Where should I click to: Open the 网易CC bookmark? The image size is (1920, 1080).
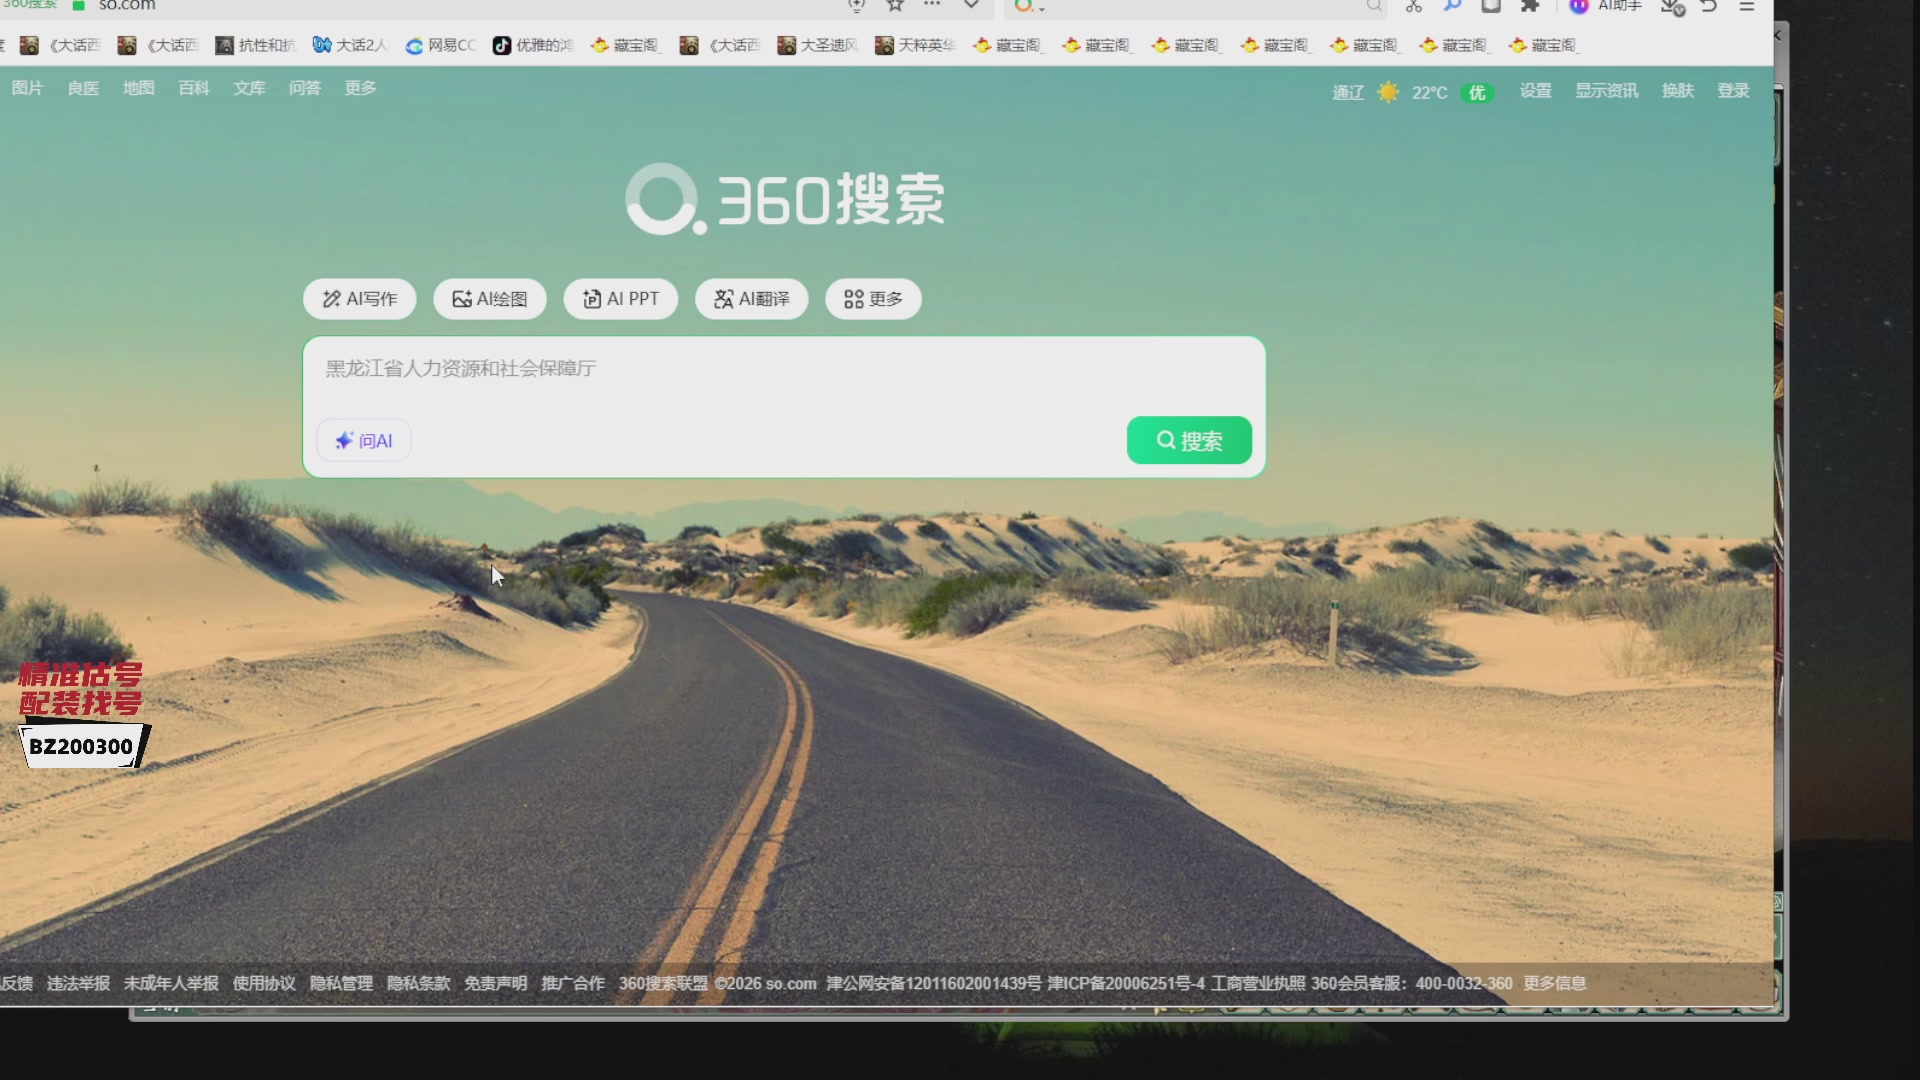(x=440, y=45)
